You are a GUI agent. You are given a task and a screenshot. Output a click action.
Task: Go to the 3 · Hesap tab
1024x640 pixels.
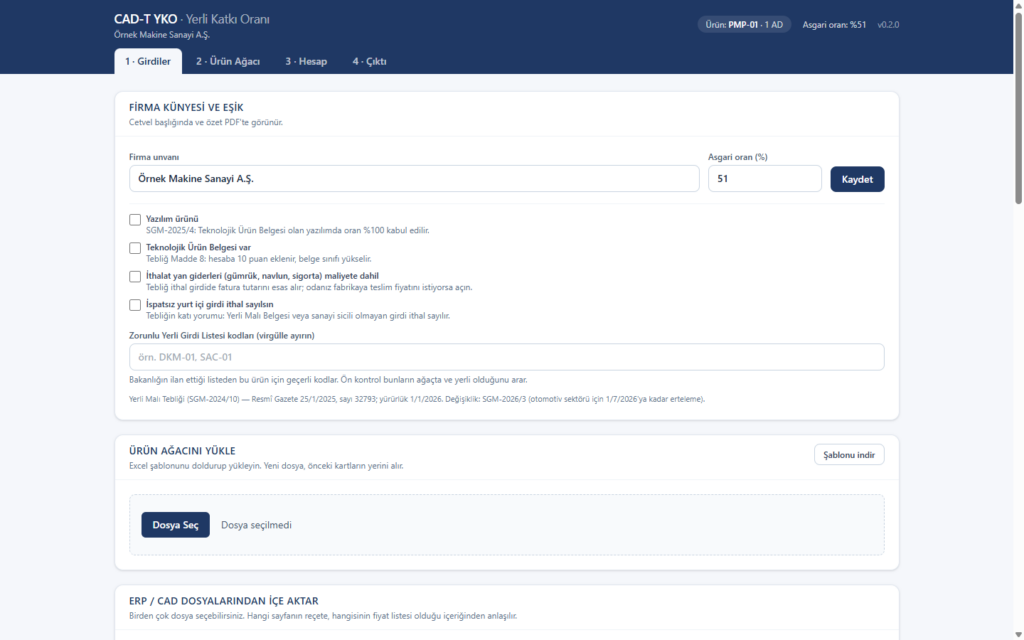tap(306, 61)
